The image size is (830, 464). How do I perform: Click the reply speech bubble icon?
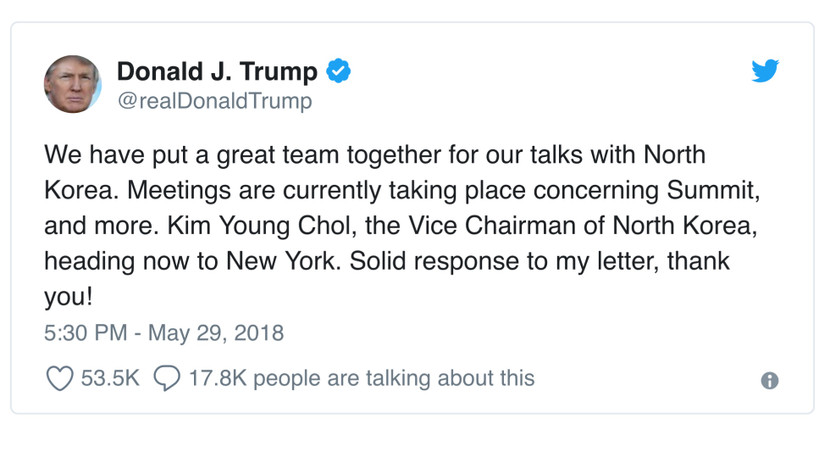point(168,379)
